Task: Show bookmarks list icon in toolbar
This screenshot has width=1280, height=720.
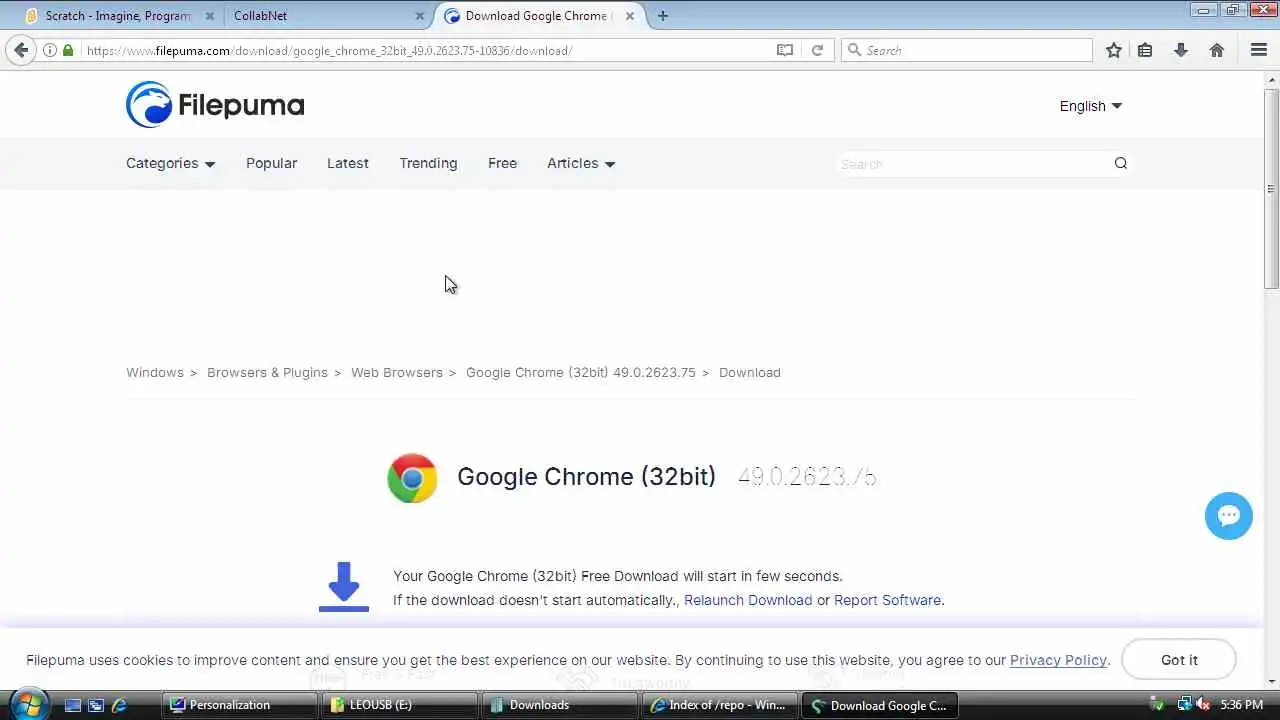Action: click(1145, 50)
